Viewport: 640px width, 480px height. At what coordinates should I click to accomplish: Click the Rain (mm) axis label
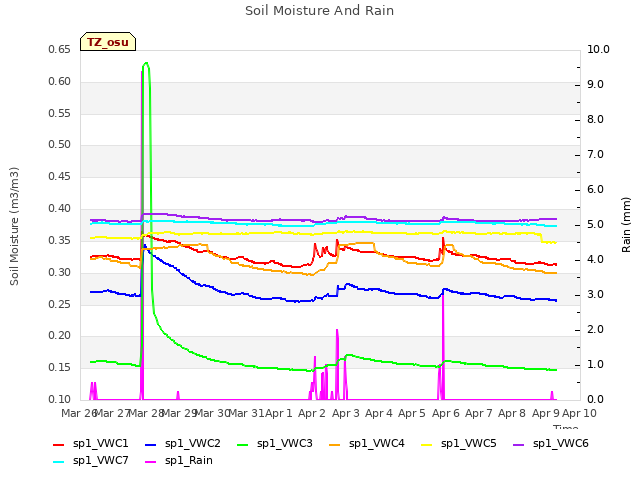(x=626, y=225)
